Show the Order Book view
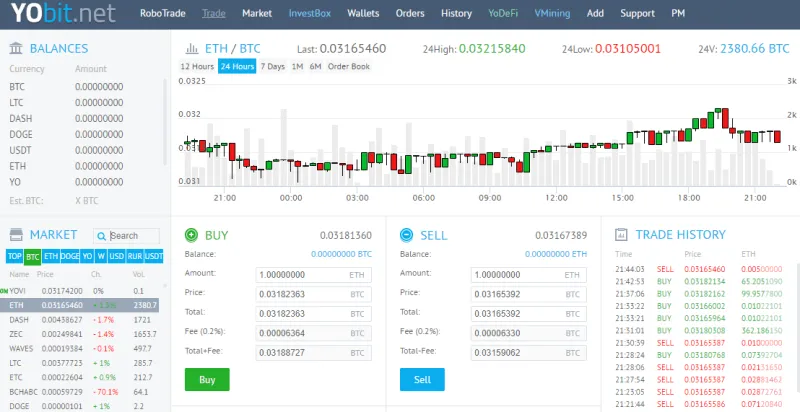The height and width of the screenshot is (412, 800). click(349, 66)
